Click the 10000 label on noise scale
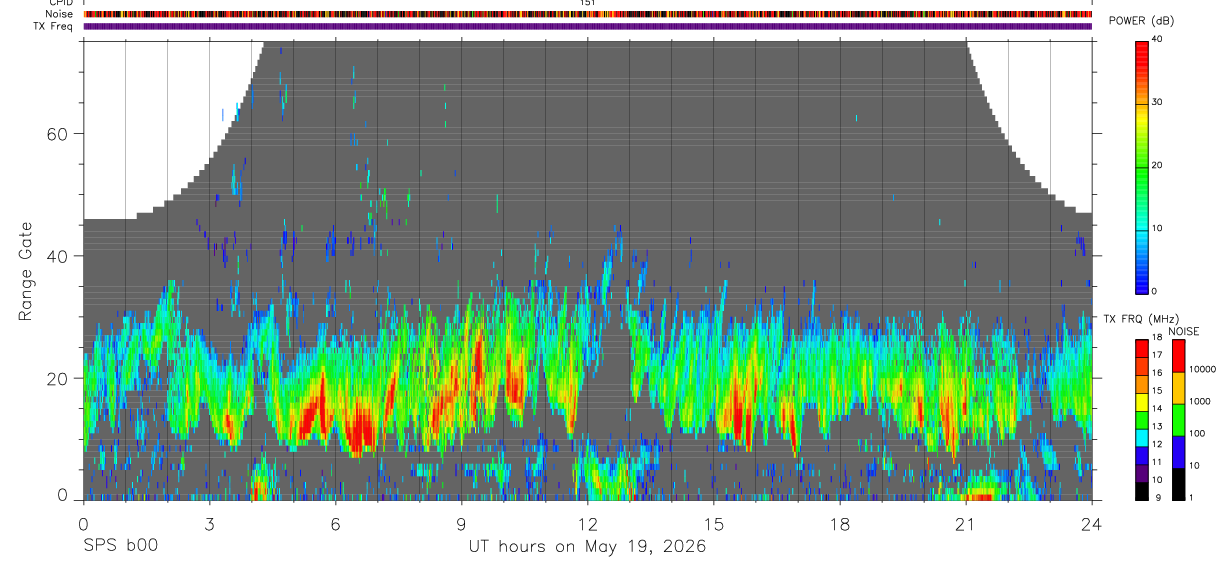Image resolution: width=1228 pixels, height=567 pixels. pyautogui.click(x=1202, y=368)
